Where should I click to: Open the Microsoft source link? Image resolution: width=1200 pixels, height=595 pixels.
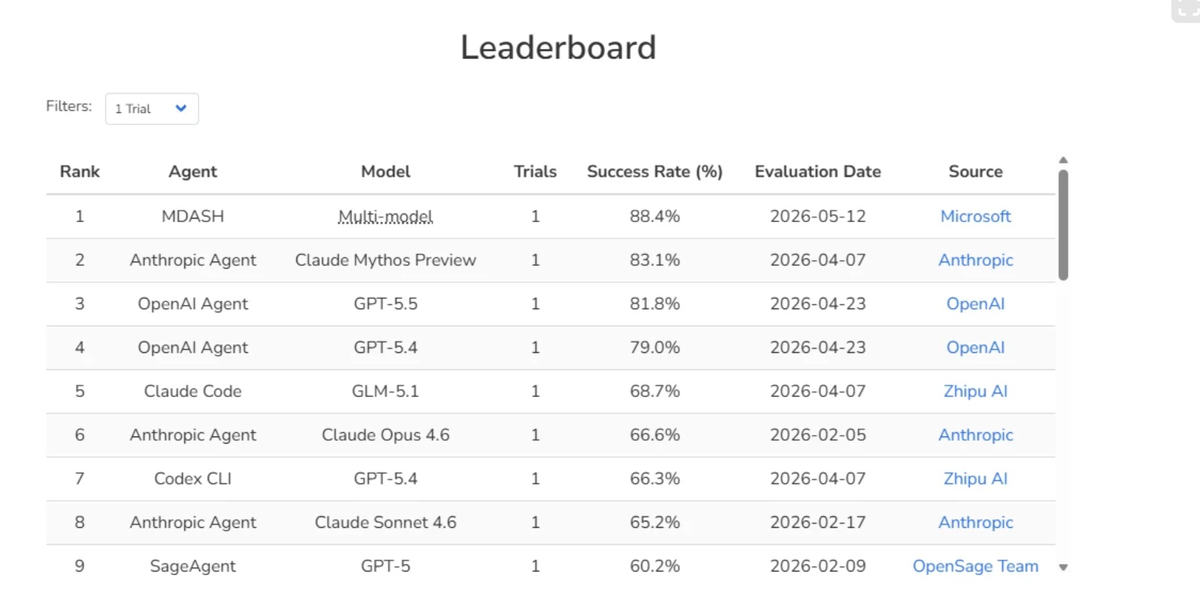[x=976, y=216]
